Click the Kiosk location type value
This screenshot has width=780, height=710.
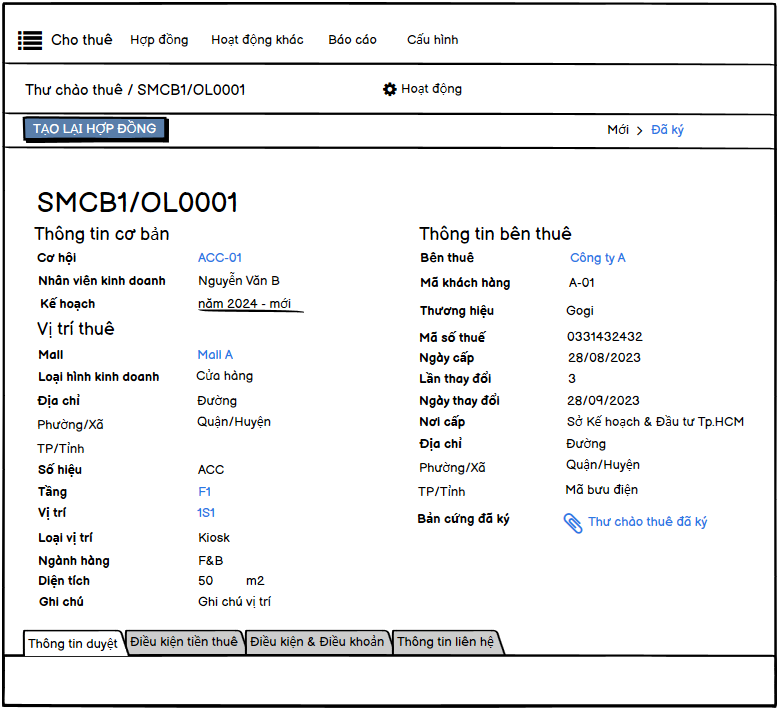point(214,538)
